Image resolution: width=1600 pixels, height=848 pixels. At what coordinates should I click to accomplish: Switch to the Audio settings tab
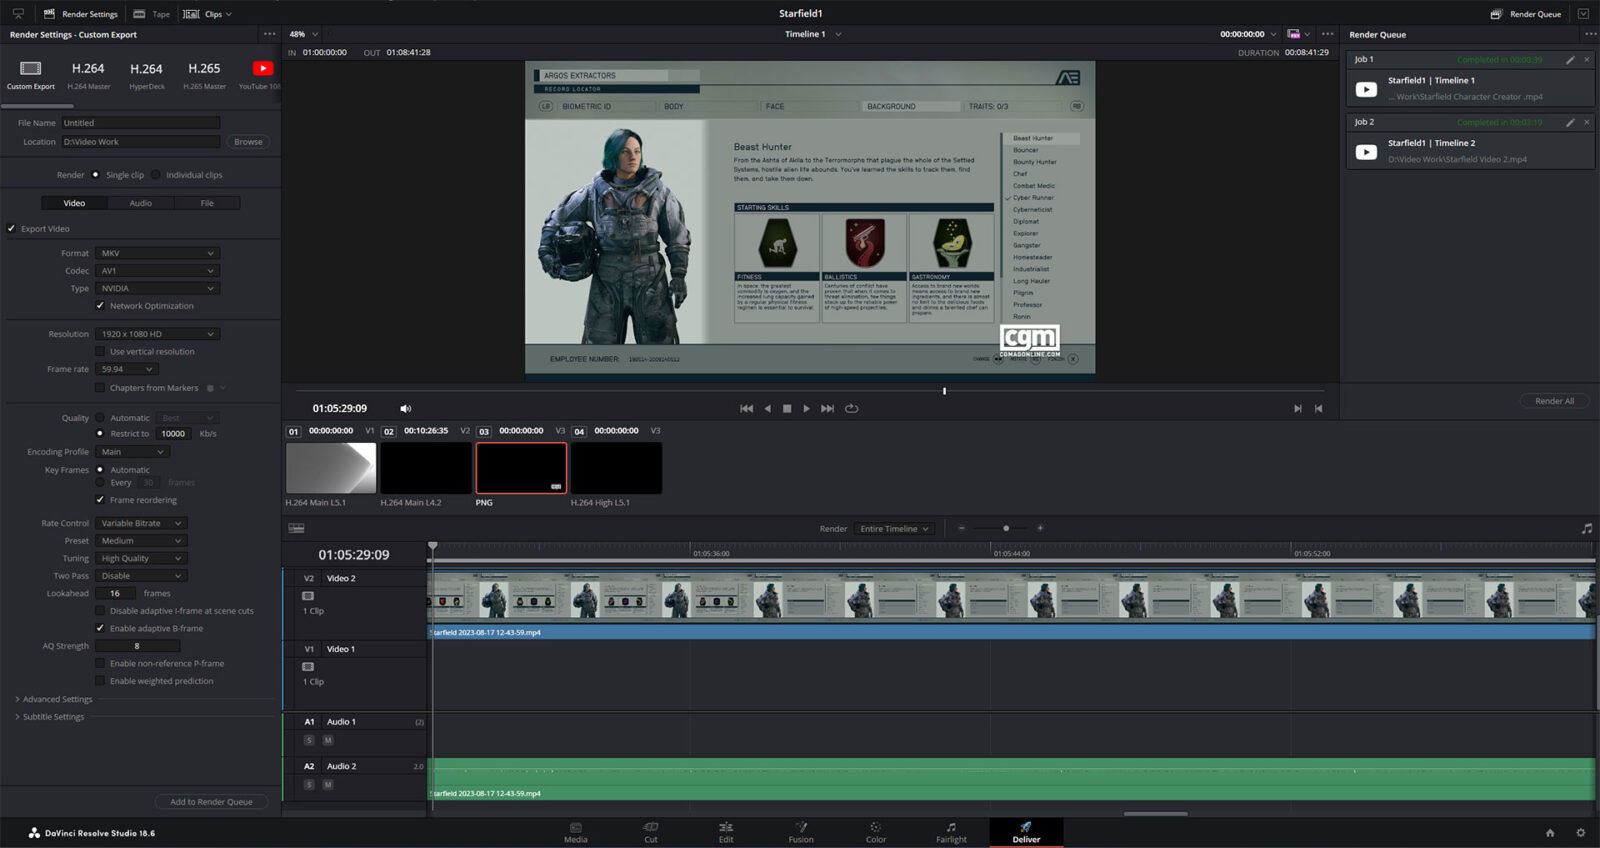tap(141, 203)
